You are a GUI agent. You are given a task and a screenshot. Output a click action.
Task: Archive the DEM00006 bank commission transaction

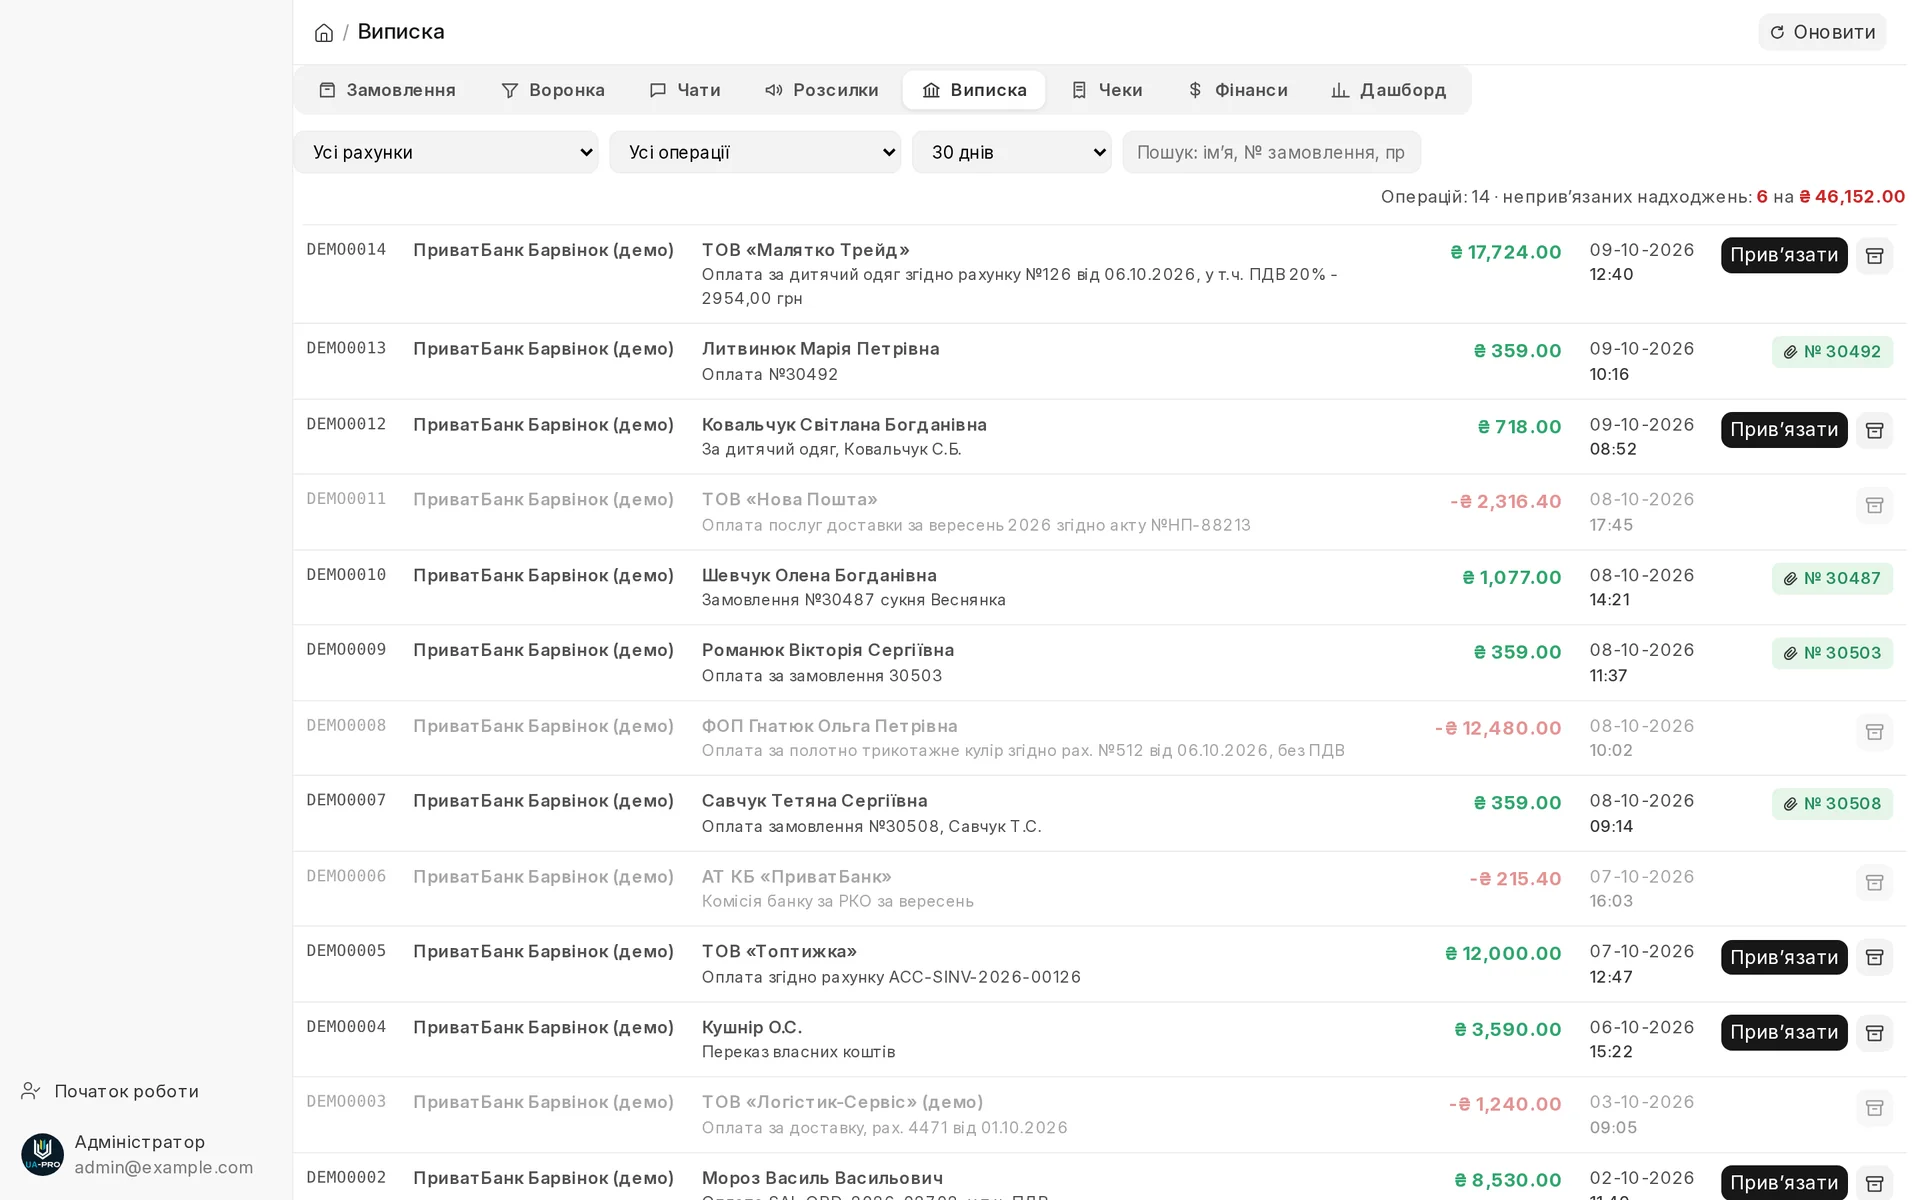tap(1874, 883)
